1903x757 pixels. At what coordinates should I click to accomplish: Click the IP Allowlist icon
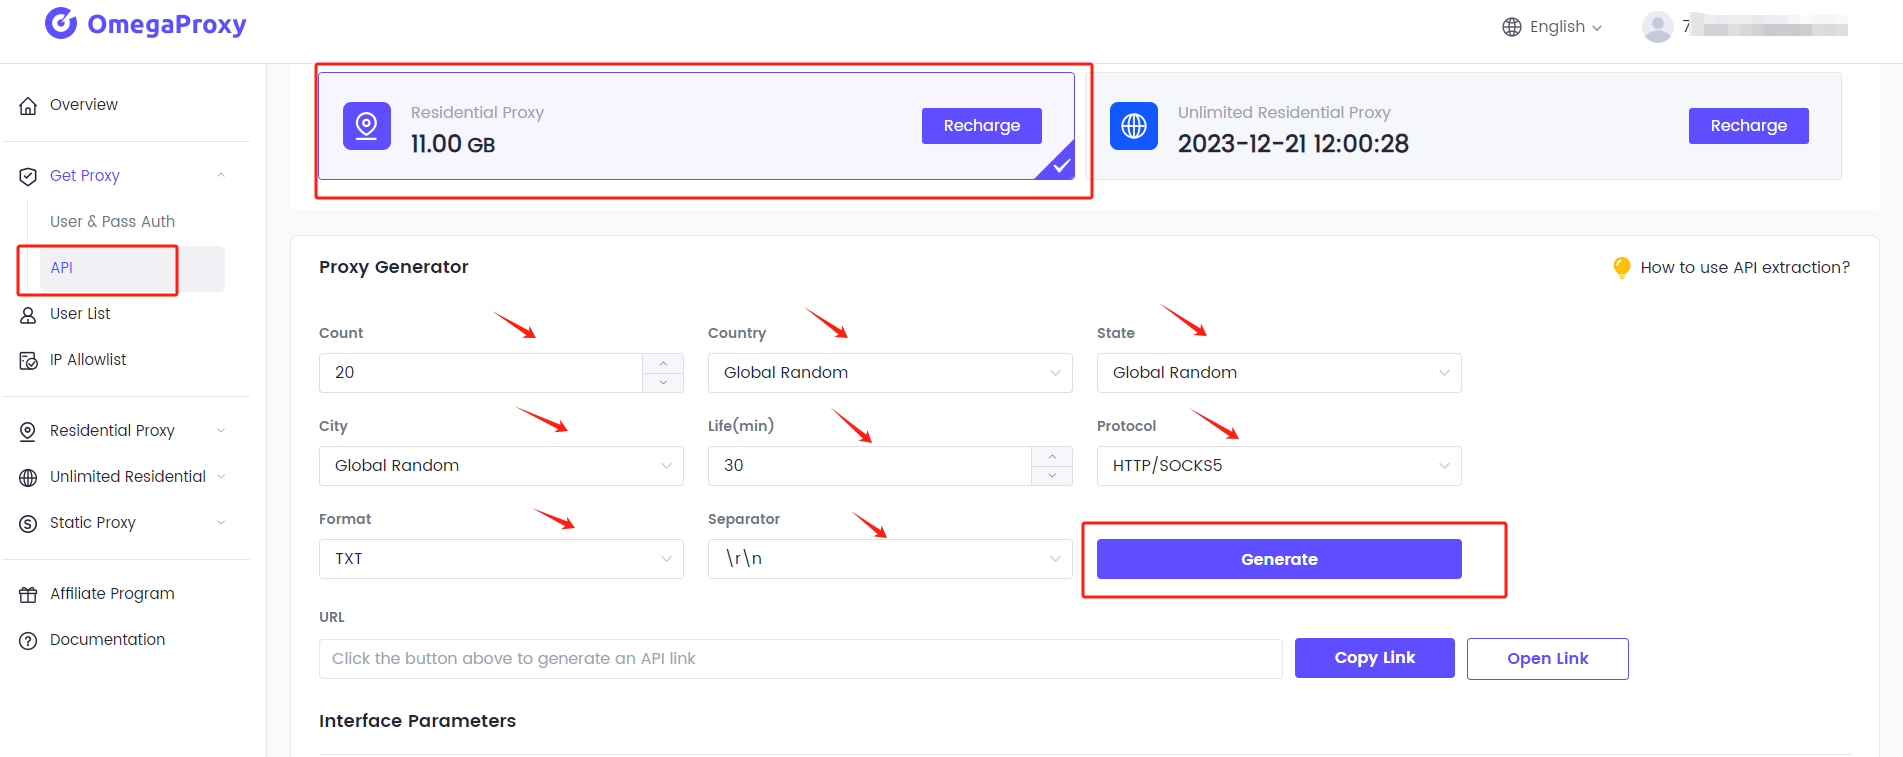[28, 360]
